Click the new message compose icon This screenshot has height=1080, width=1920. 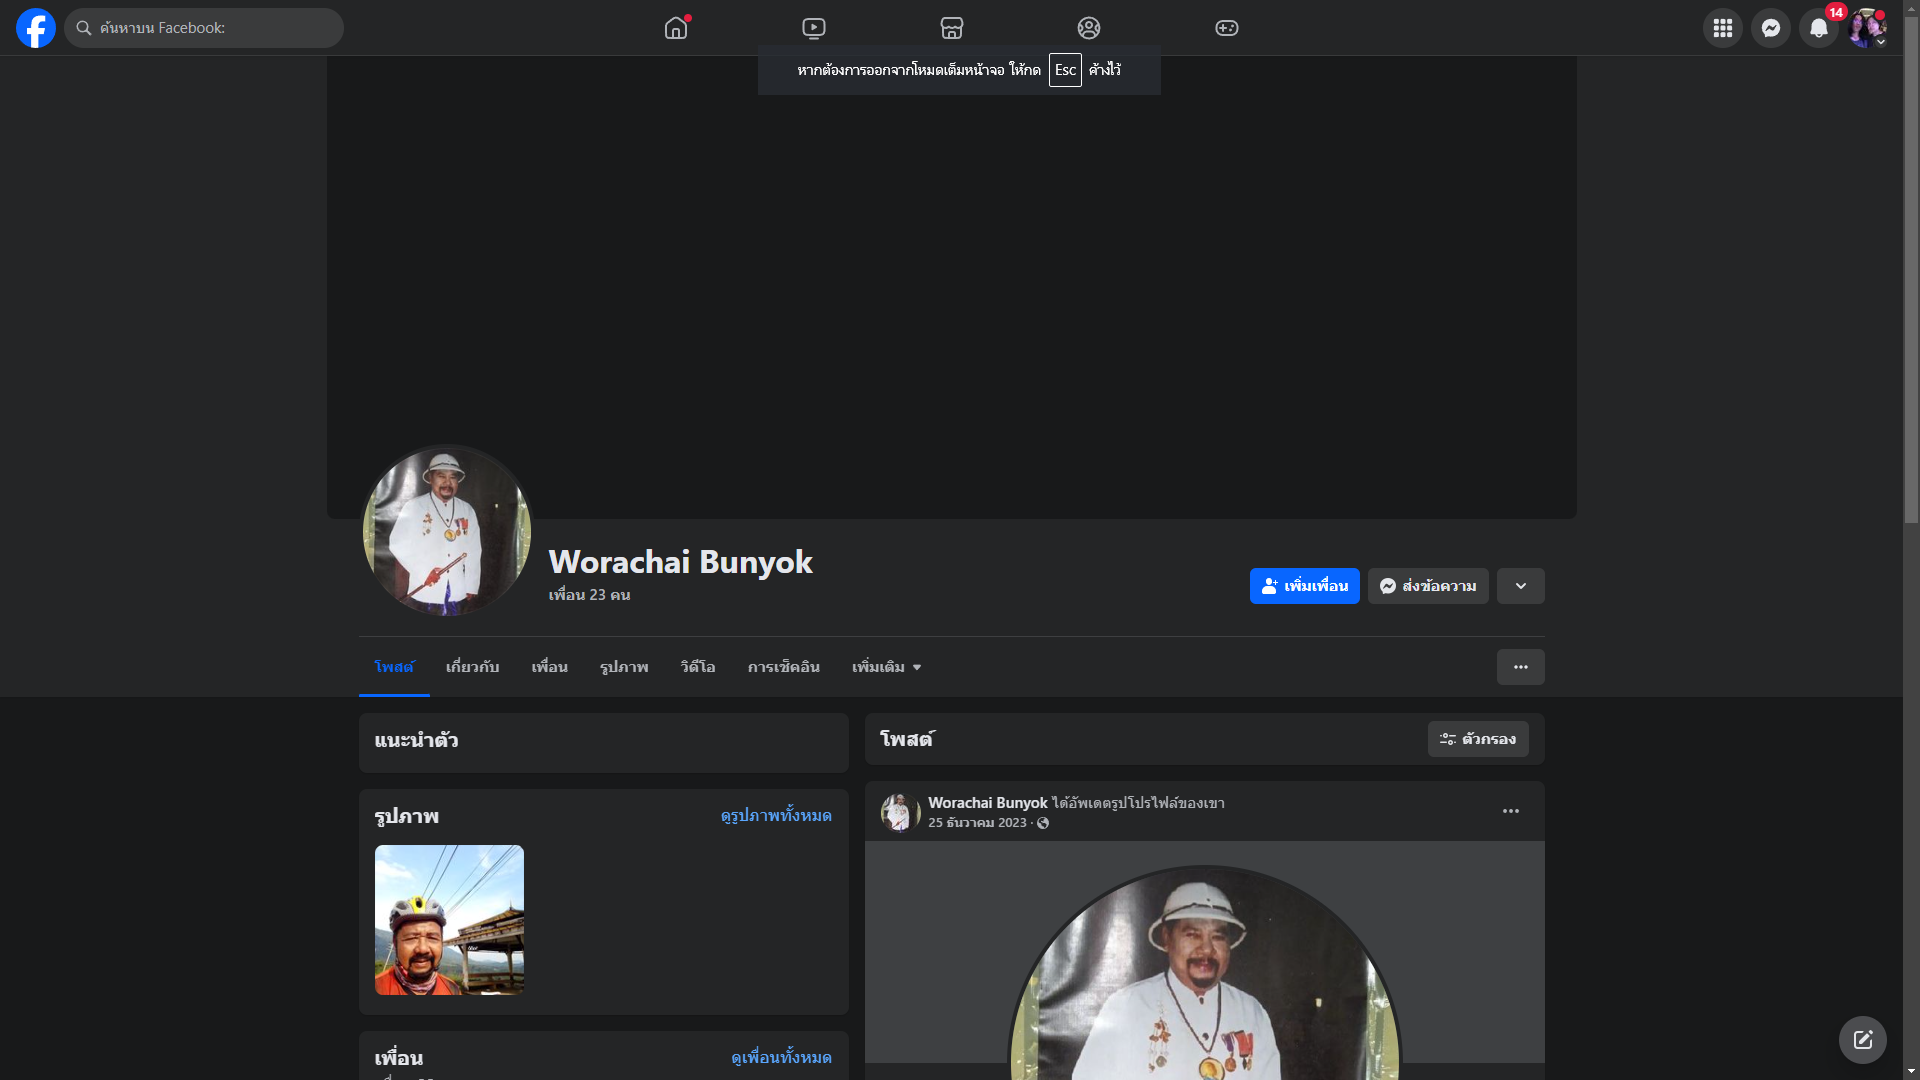[1863, 1040]
